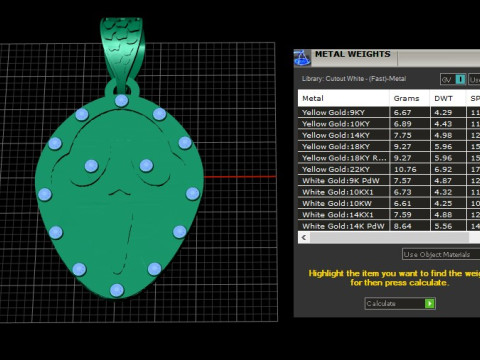Click the bottommost blue gem on the pendant
The width and height of the screenshot is (480, 360).
tap(117, 290)
